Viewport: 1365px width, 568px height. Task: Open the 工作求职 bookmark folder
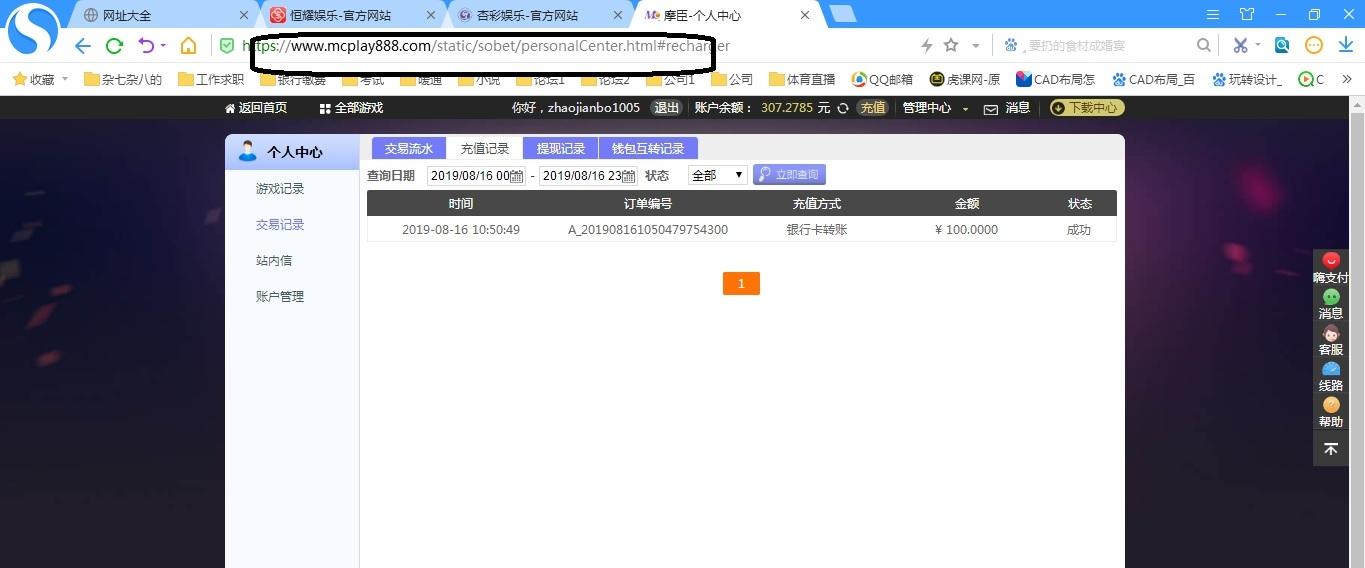(211, 79)
